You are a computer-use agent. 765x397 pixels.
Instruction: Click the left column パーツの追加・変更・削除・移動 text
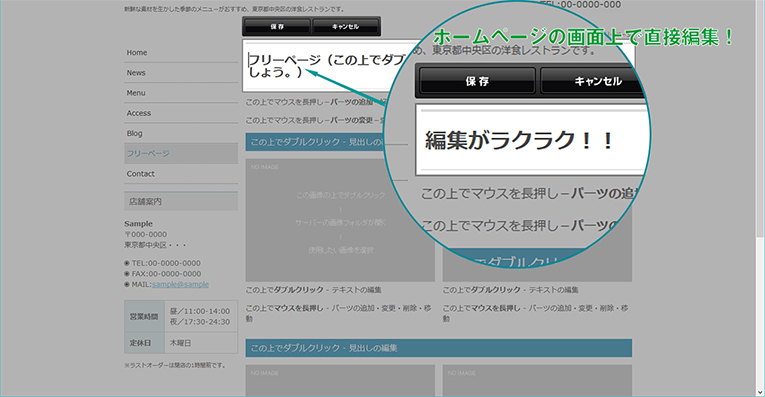point(339,313)
